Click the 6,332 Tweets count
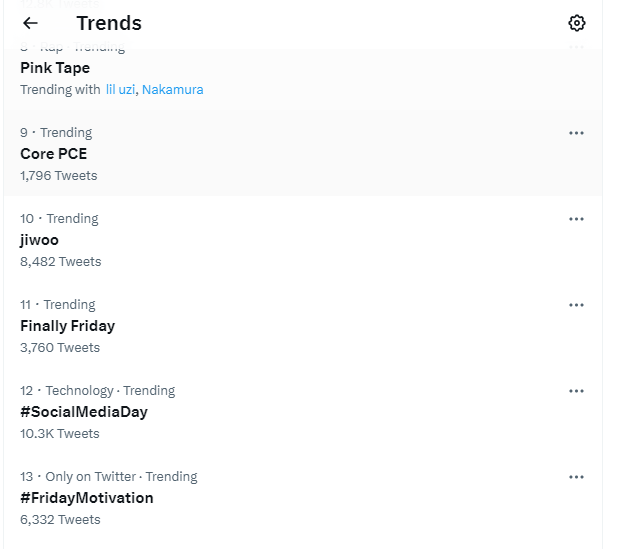 tap(60, 520)
